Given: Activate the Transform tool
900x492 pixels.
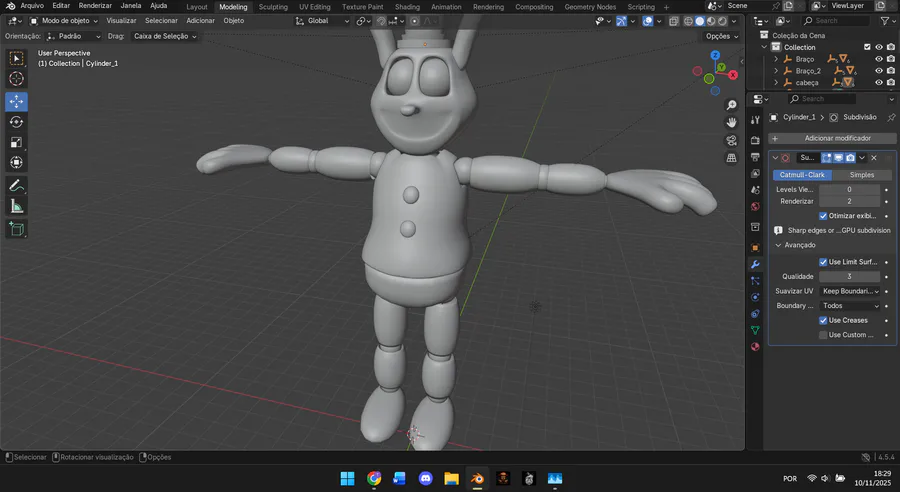Looking at the screenshot, I should click(16, 162).
